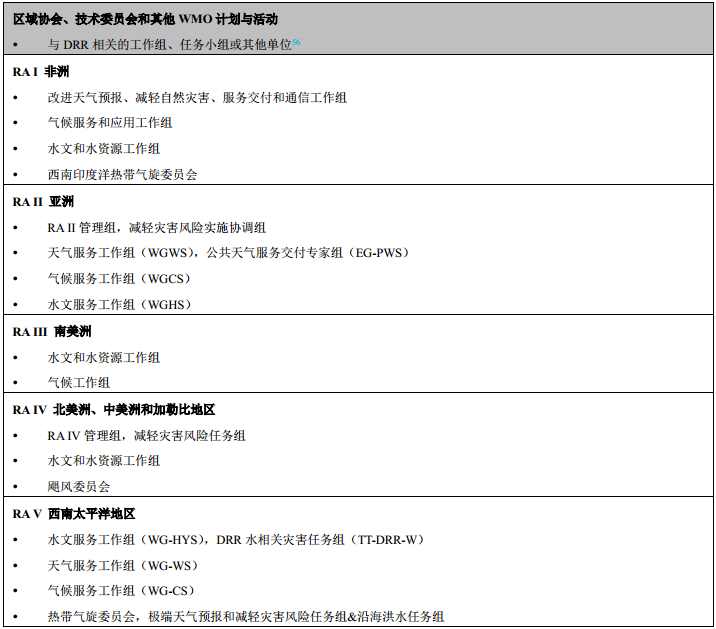This screenshot has height=629, width=716.
Task: Click the RA IV 管理组 bullet text
Action: coord(146,435)
